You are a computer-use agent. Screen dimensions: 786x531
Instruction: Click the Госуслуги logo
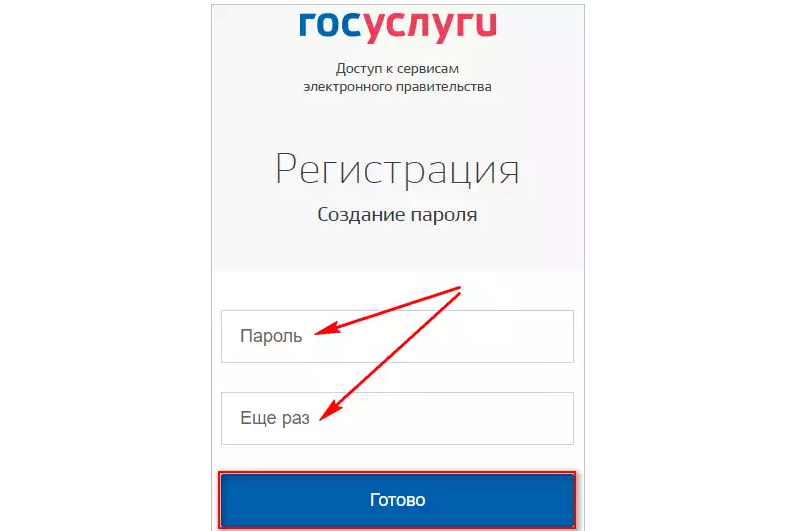point(398,26)
